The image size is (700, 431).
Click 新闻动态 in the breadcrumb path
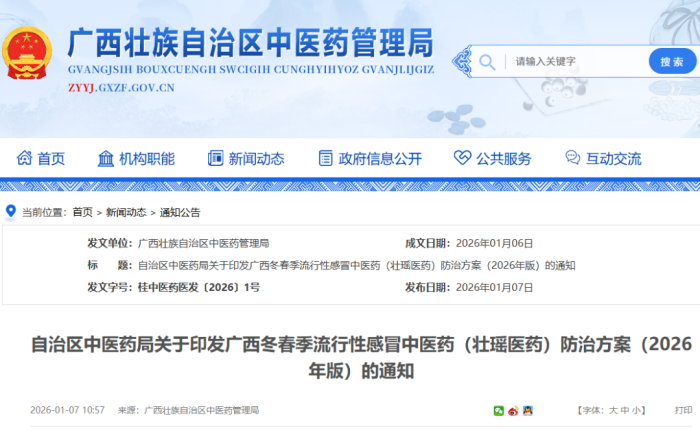click(x=126, y=212)
